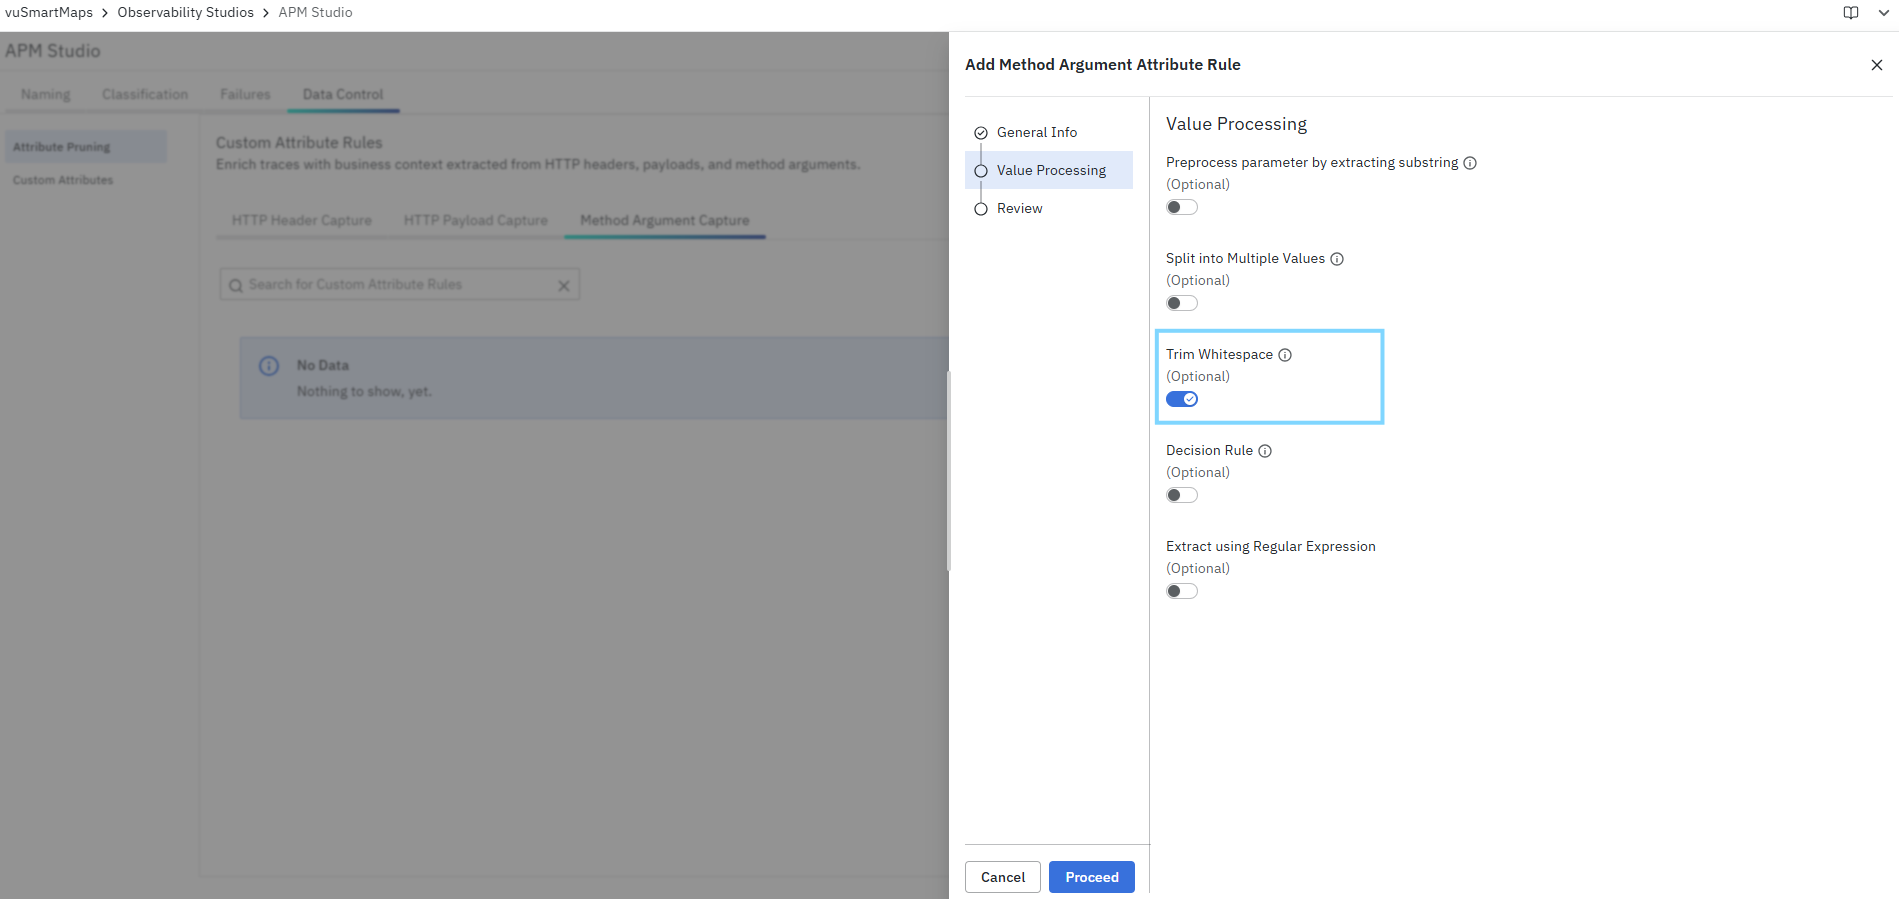
Task: Focus the Search for Custom Attribute Rules field
Action: pos(399,285)
